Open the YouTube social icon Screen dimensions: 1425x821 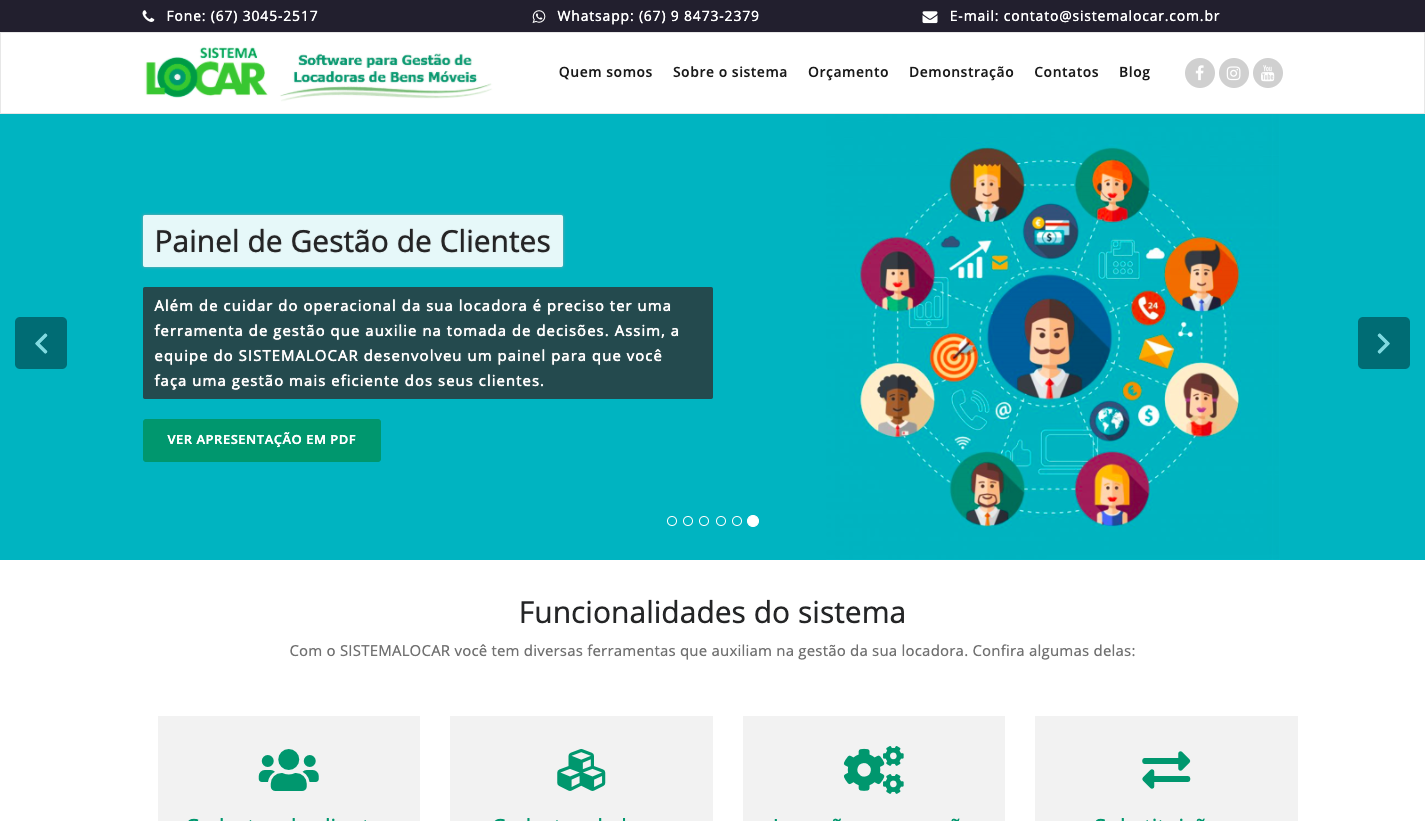[x=1268, y=73]
